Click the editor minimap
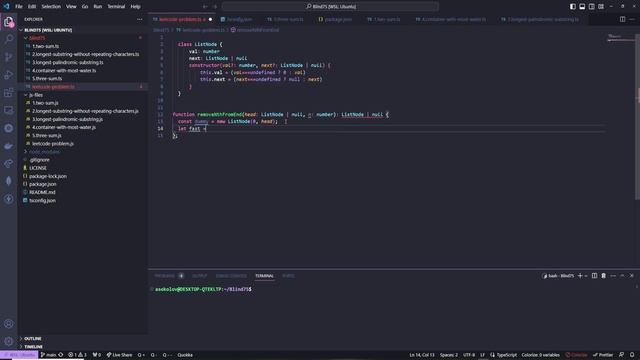 620,38
